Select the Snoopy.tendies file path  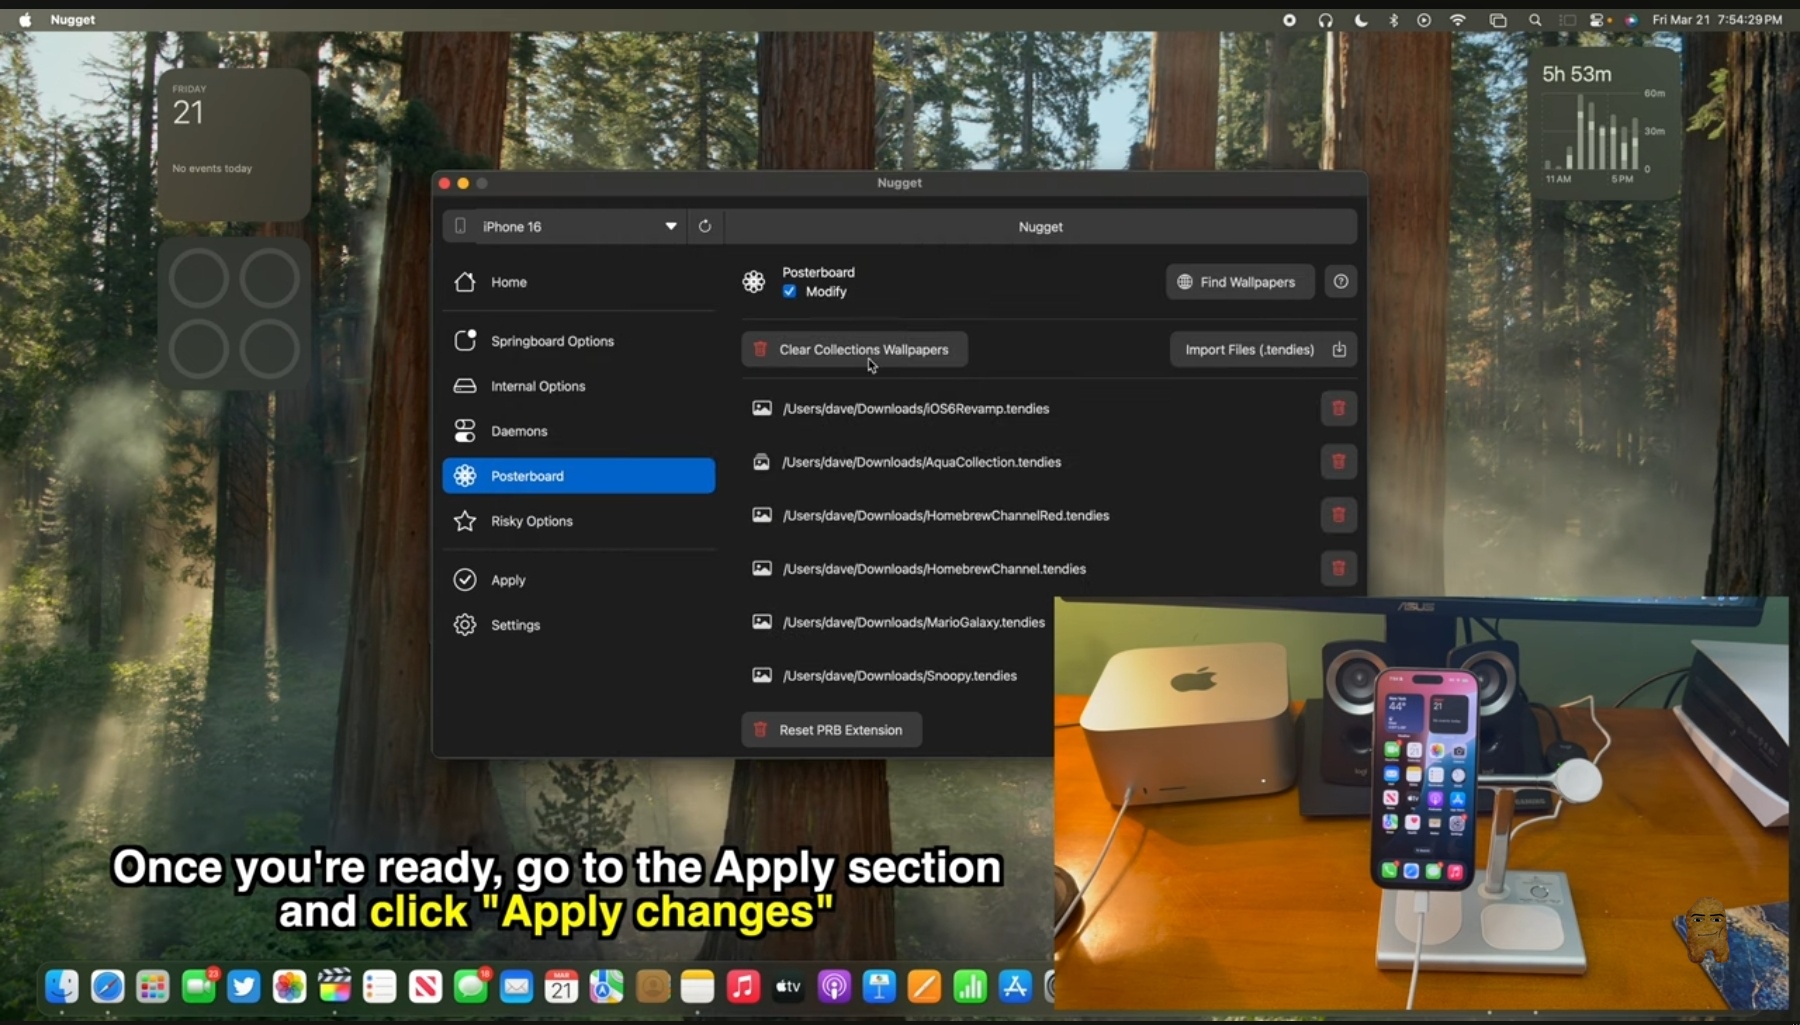point(900,676)
